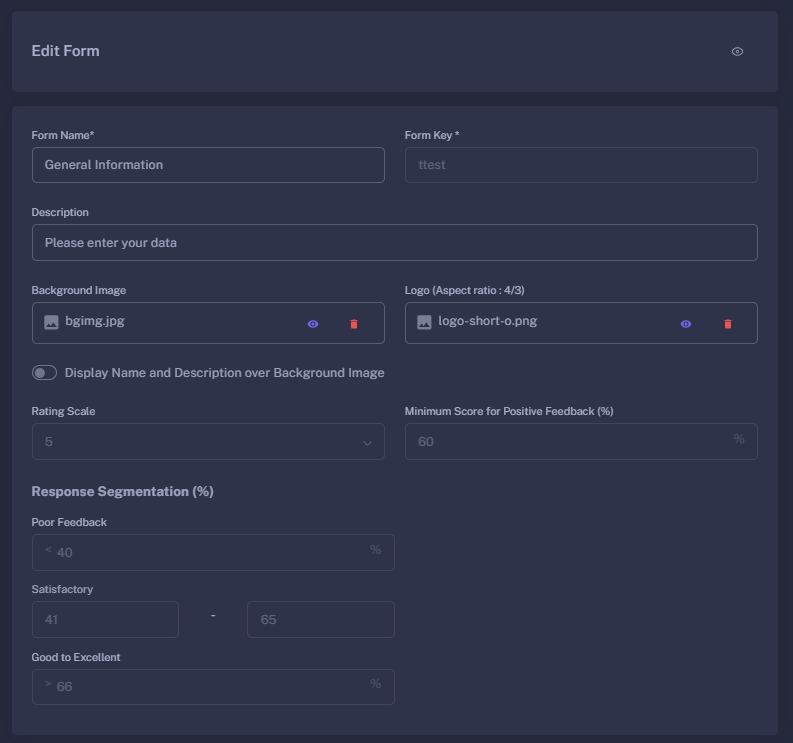Click the Edit Form title
This screenshot has height=743, width=793.
tap(65, 51)
